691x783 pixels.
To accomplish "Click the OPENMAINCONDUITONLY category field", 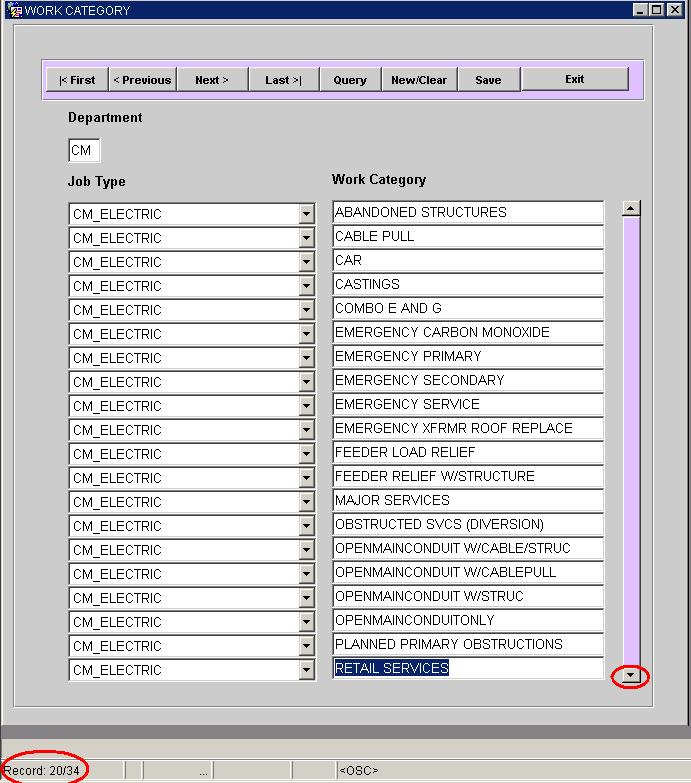I will pos(468,620).
